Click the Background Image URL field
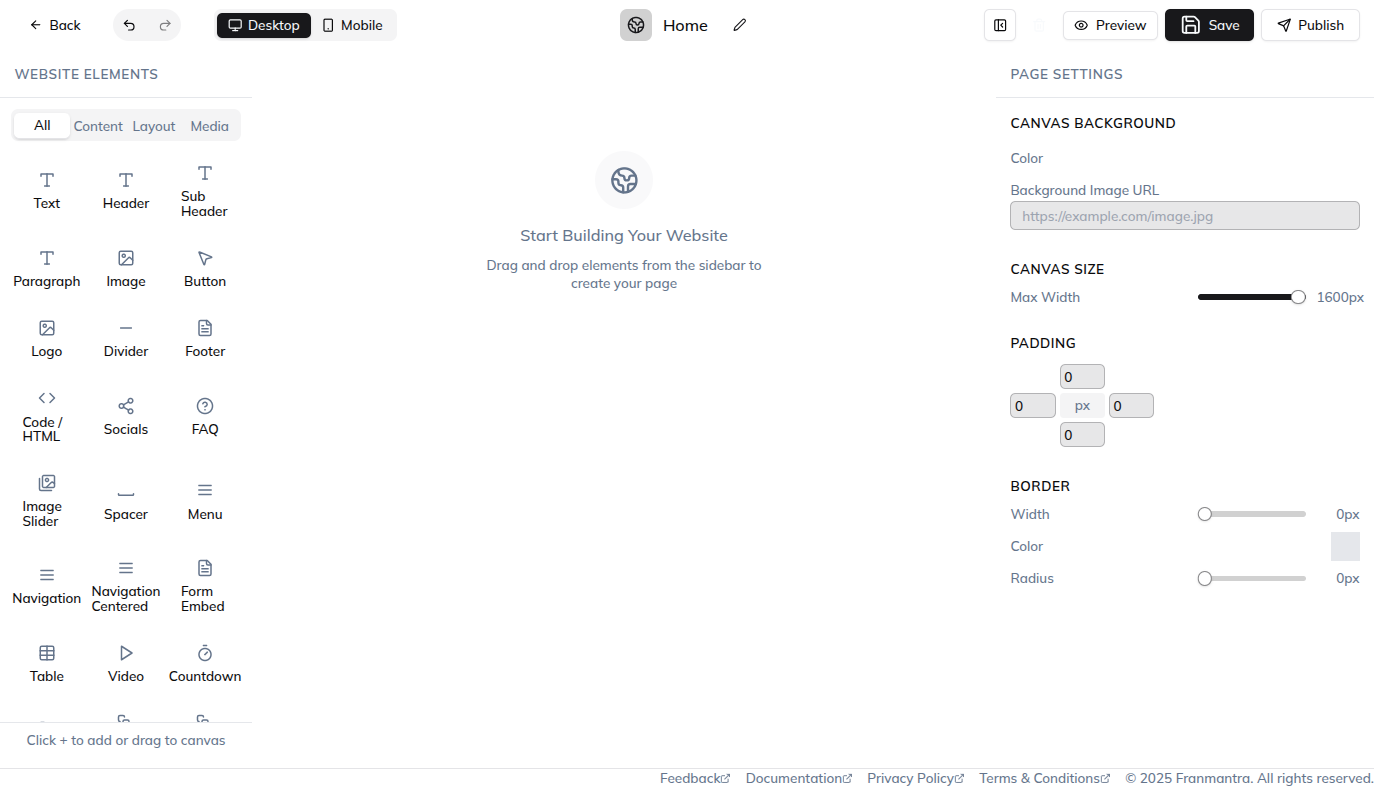The height and width of the screenshot is (787, 1374). (1185, 216)
